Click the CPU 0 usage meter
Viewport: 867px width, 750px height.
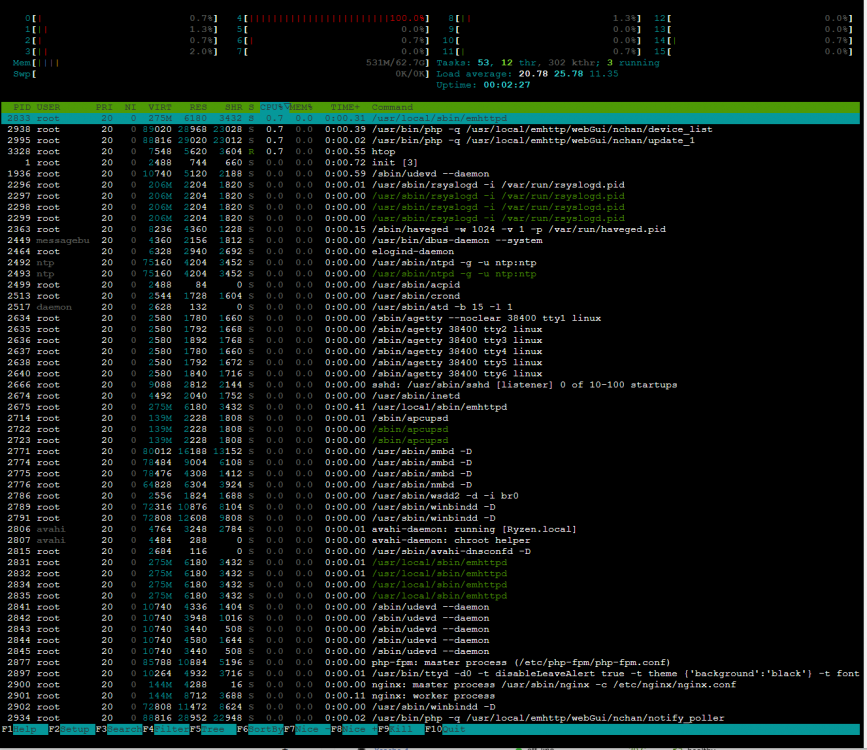pyautogui.click(x=121, y=18)
